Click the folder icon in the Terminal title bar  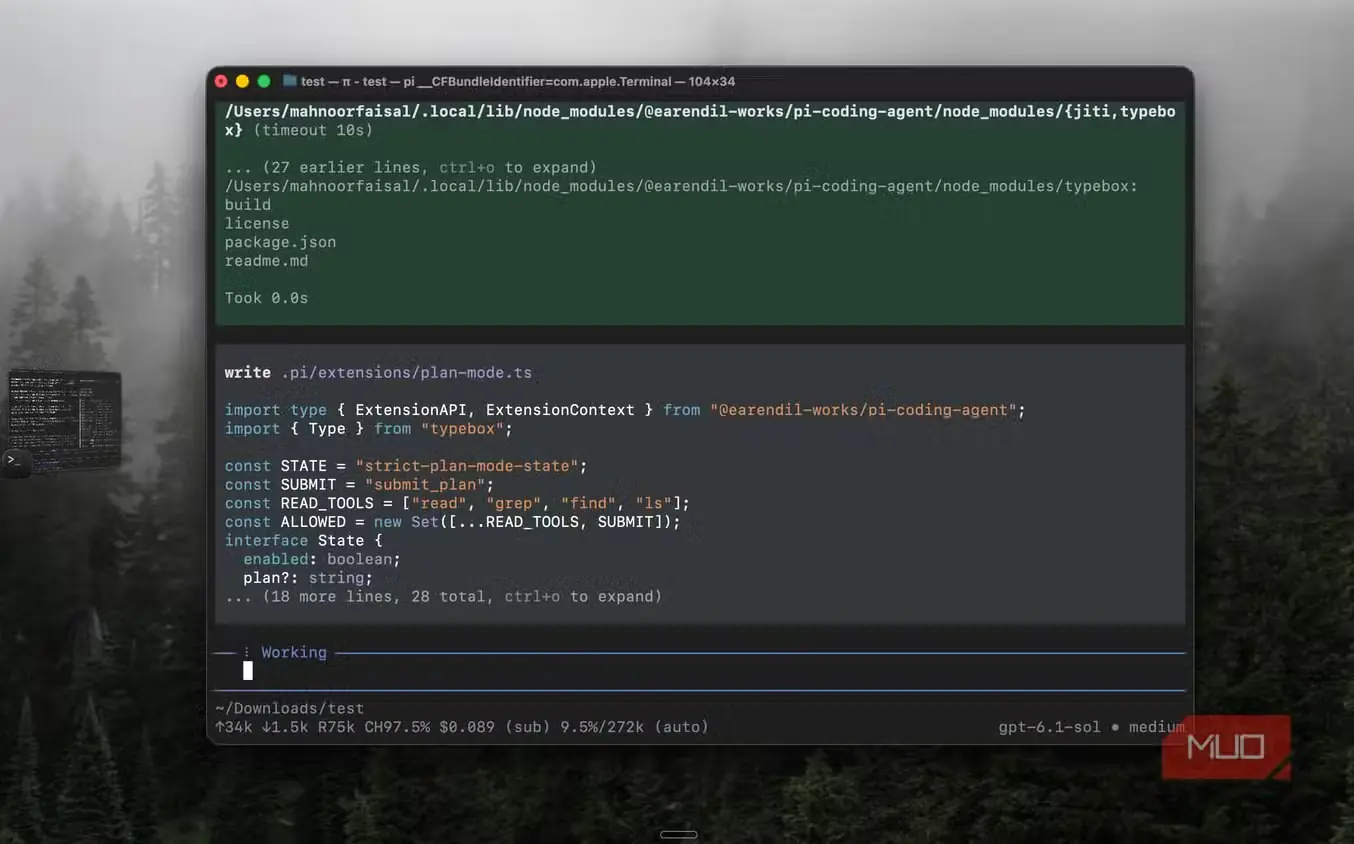(x=290, y=81)
